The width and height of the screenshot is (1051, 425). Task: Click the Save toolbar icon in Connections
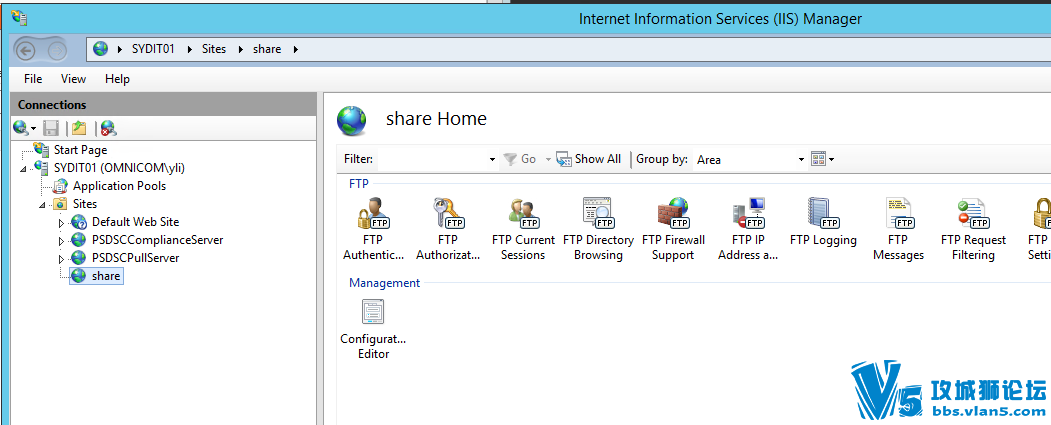point(52,128)
